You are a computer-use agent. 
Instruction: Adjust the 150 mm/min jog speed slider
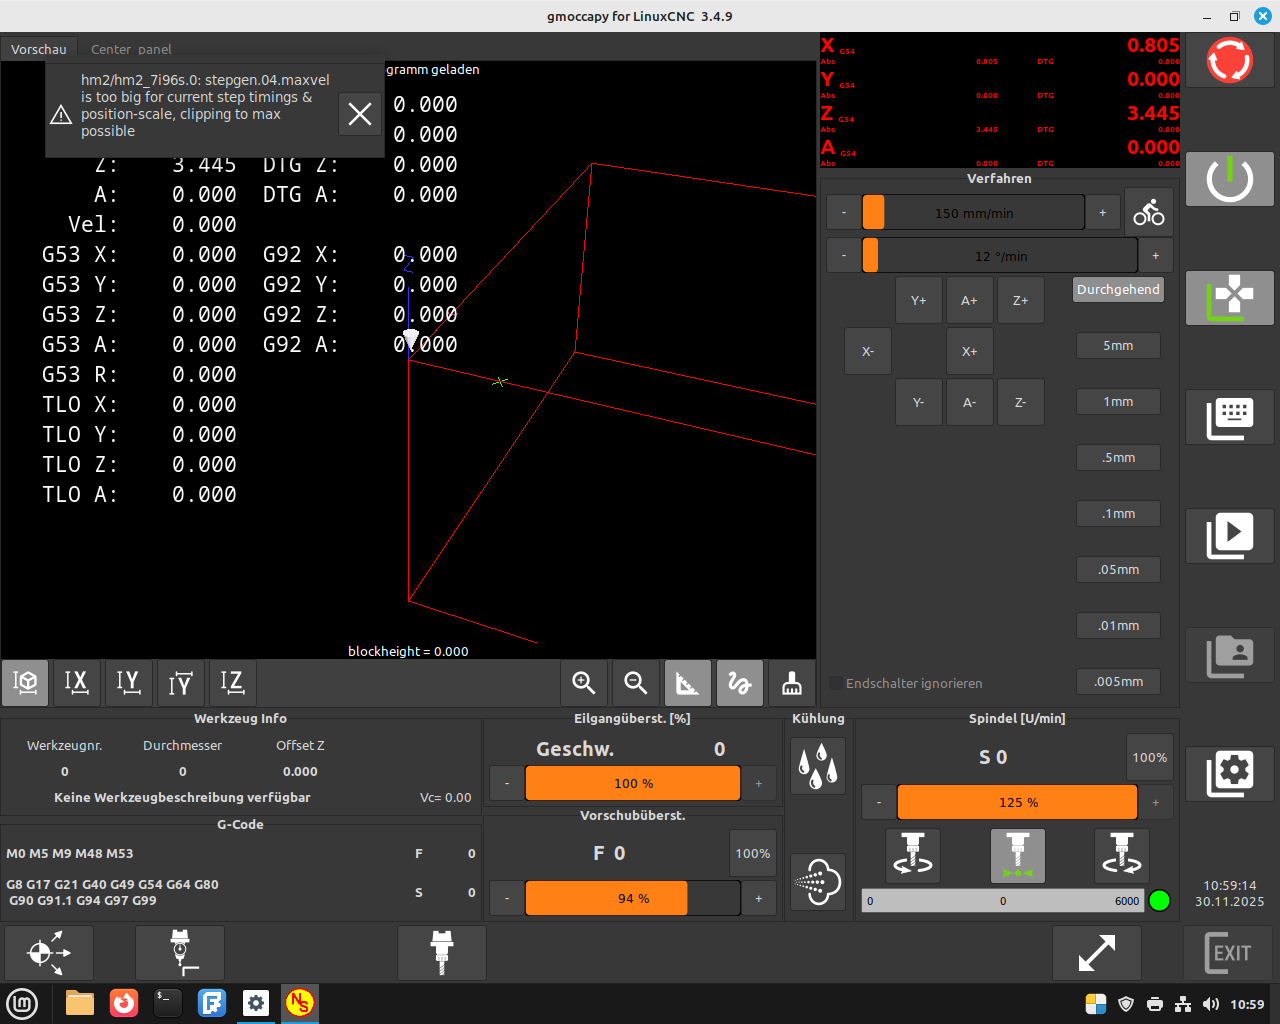(x=974, y=213)
